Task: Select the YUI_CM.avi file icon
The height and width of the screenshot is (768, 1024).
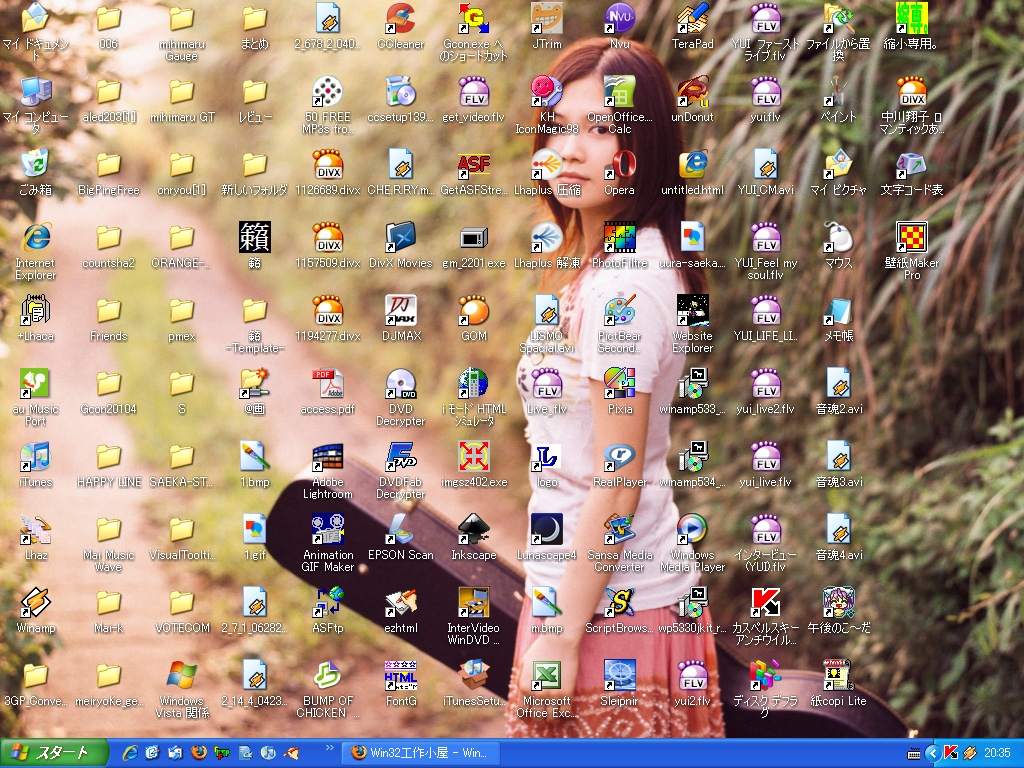Action: coord(765,165)
